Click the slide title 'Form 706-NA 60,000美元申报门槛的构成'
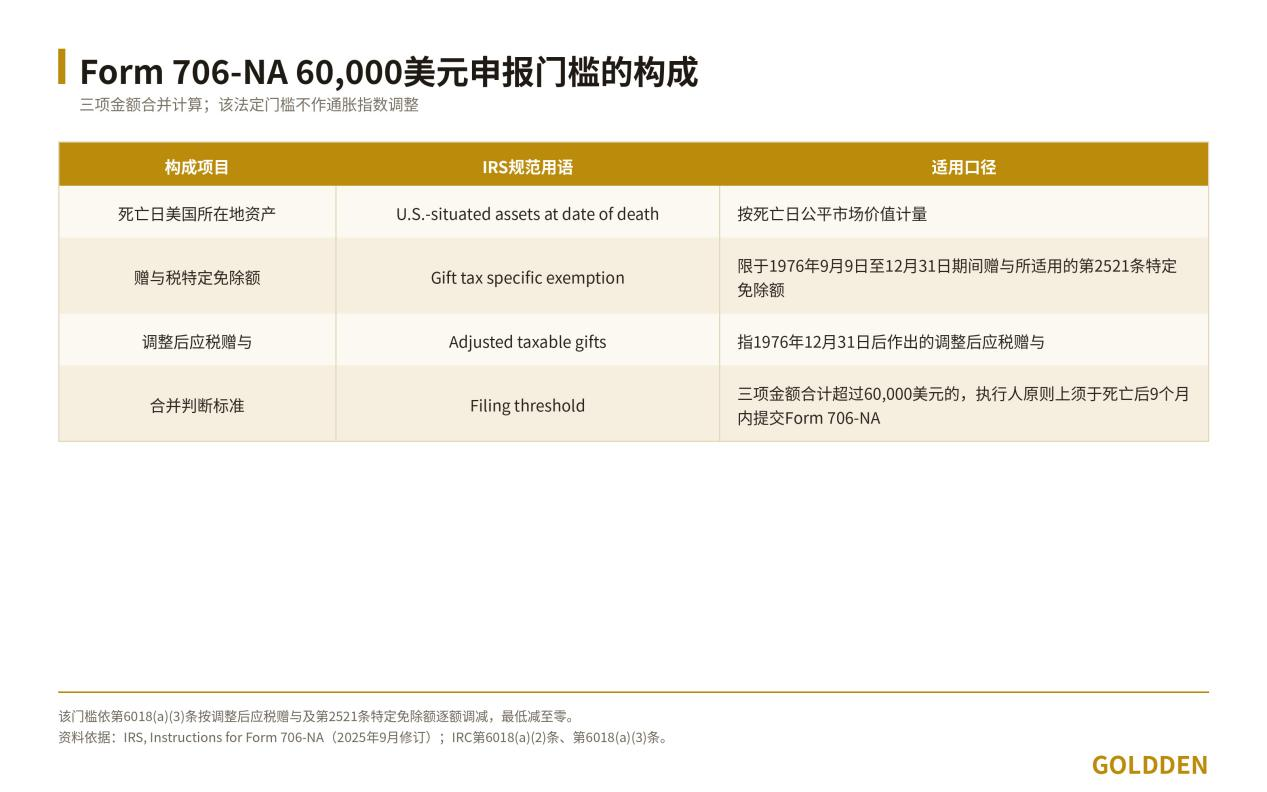The width and height of the screenshot is (1267, 792). (x=388, y=72)
